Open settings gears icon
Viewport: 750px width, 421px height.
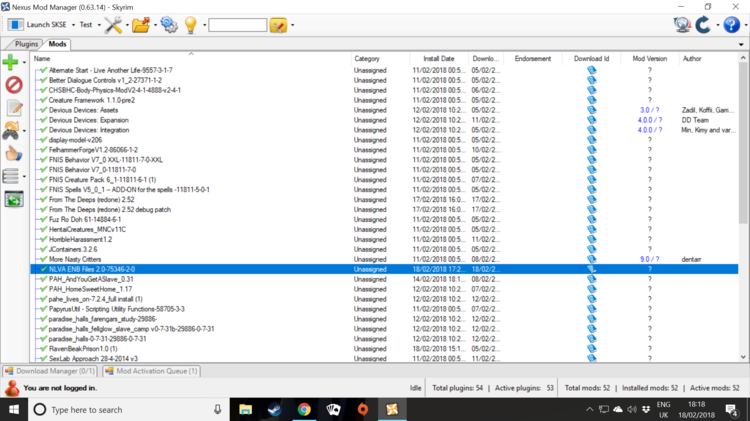click(169, 25)
